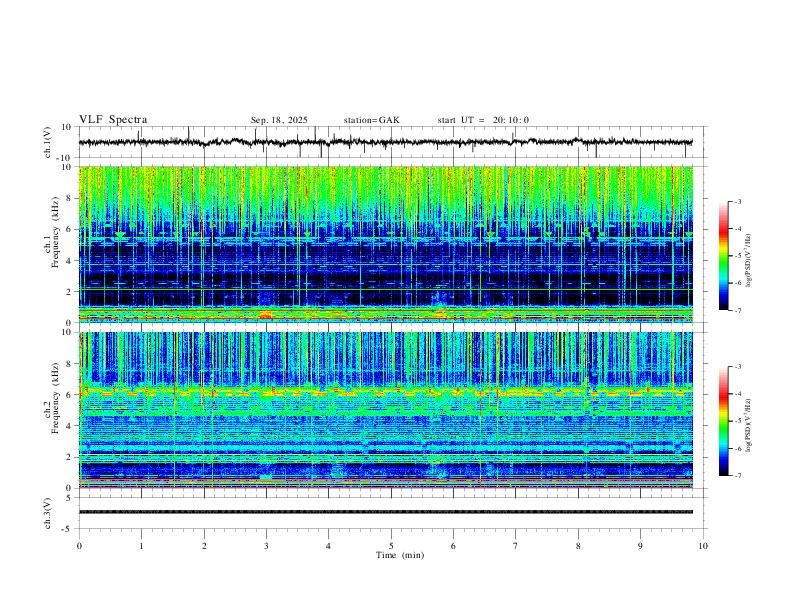
Task: Click the "2" kHz tick on ch.1 spectrogram
Action: [x=71, y=291]
